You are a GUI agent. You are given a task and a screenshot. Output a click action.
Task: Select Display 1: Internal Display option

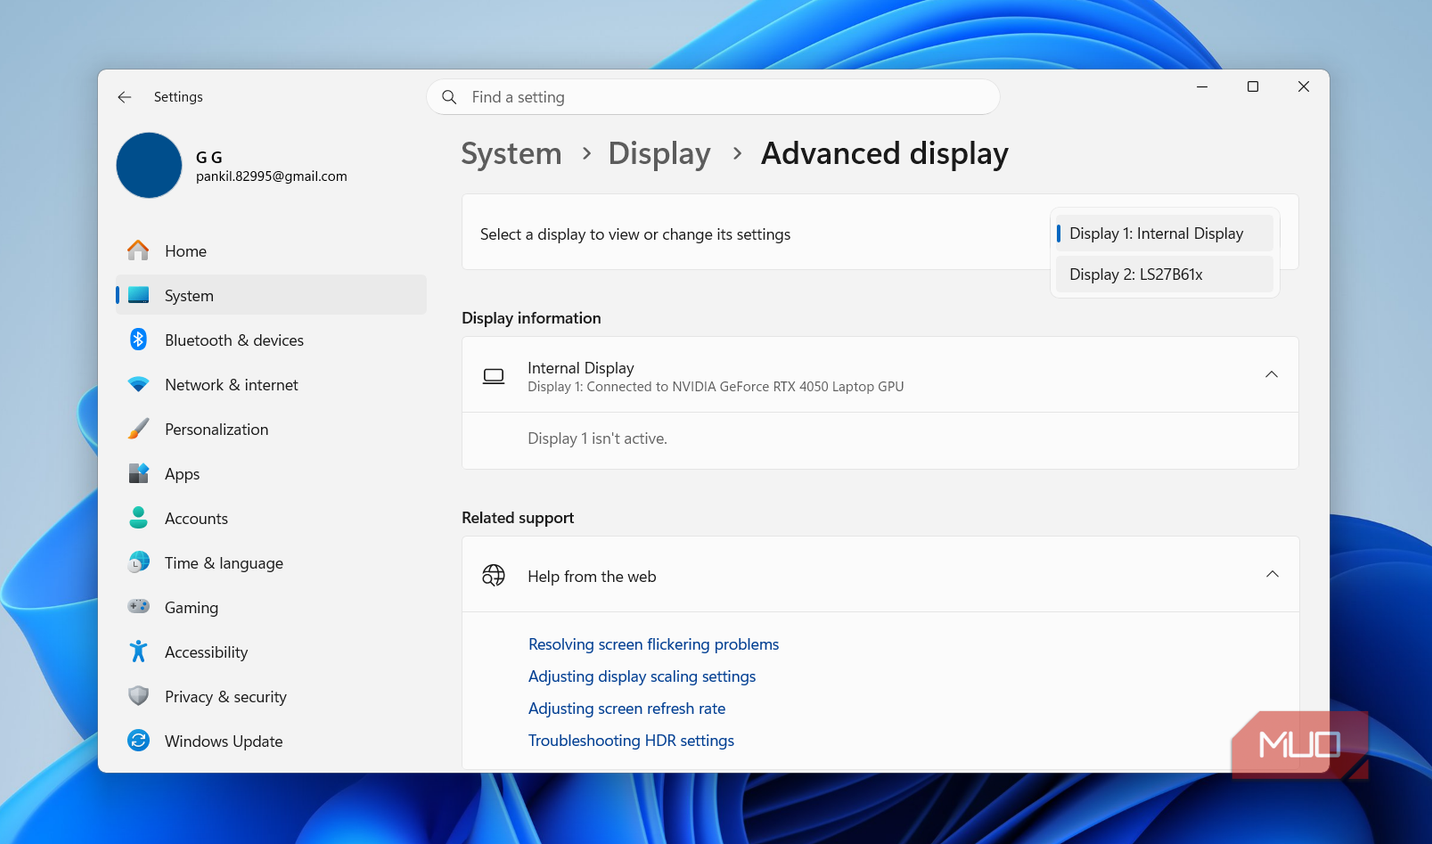(x=1165, y=233)
